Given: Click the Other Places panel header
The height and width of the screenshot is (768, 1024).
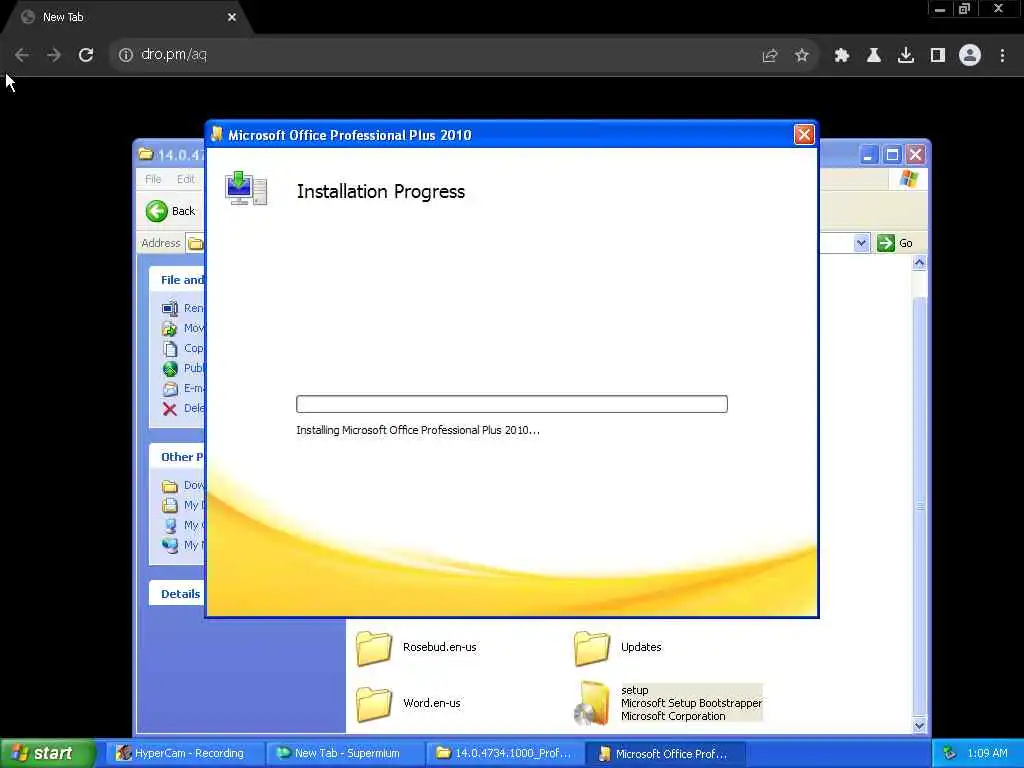Looking at the screenshot, I should [178, 456].
